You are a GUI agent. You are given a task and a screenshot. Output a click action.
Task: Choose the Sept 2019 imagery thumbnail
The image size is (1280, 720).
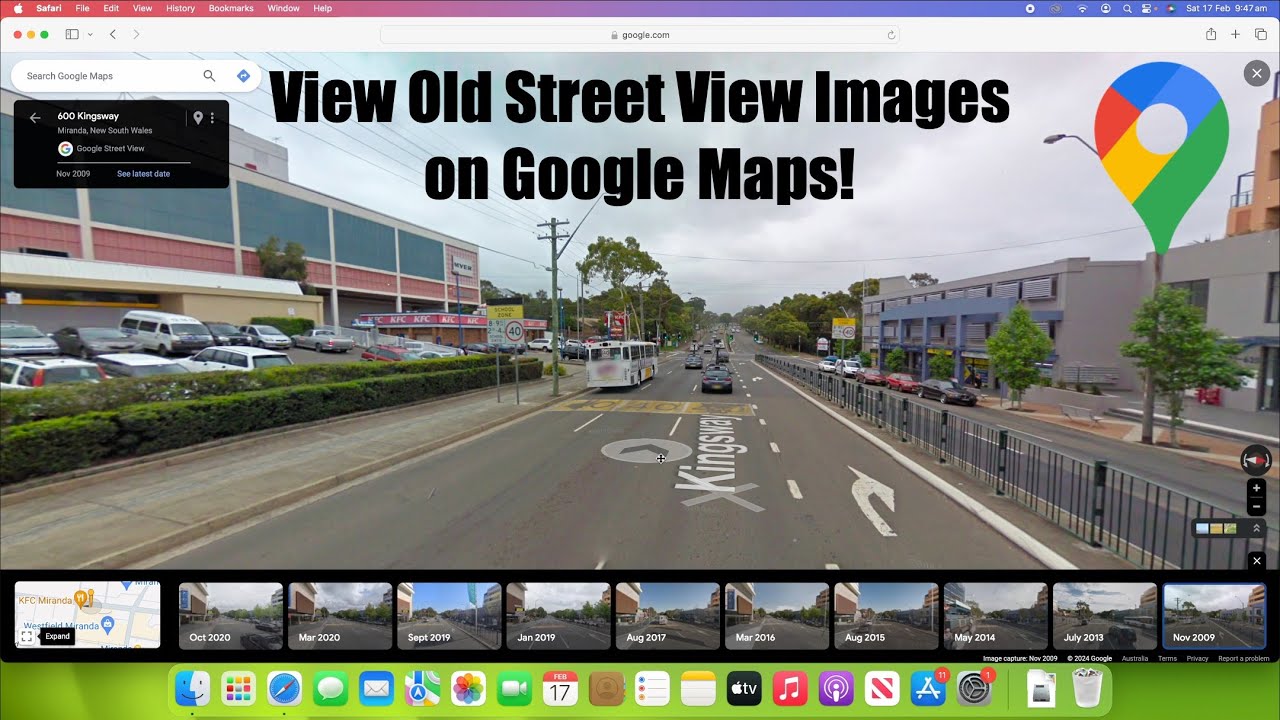pos(449,616)
